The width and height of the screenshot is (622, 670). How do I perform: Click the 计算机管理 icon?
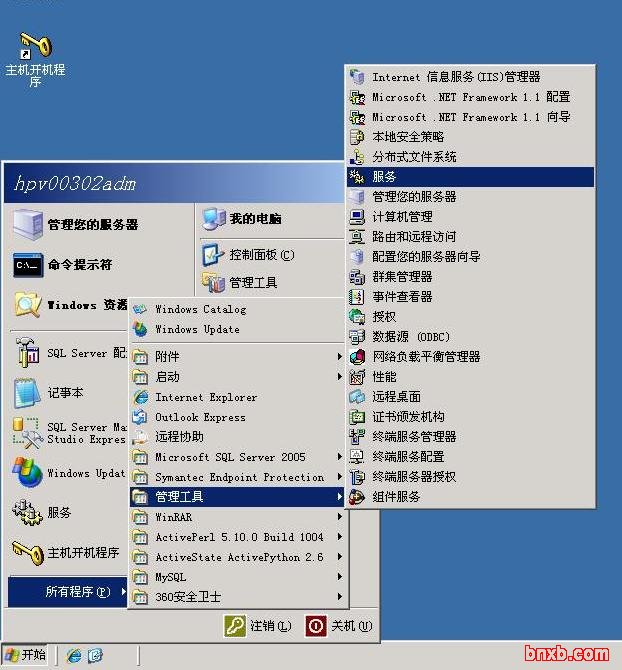(357, 217)
